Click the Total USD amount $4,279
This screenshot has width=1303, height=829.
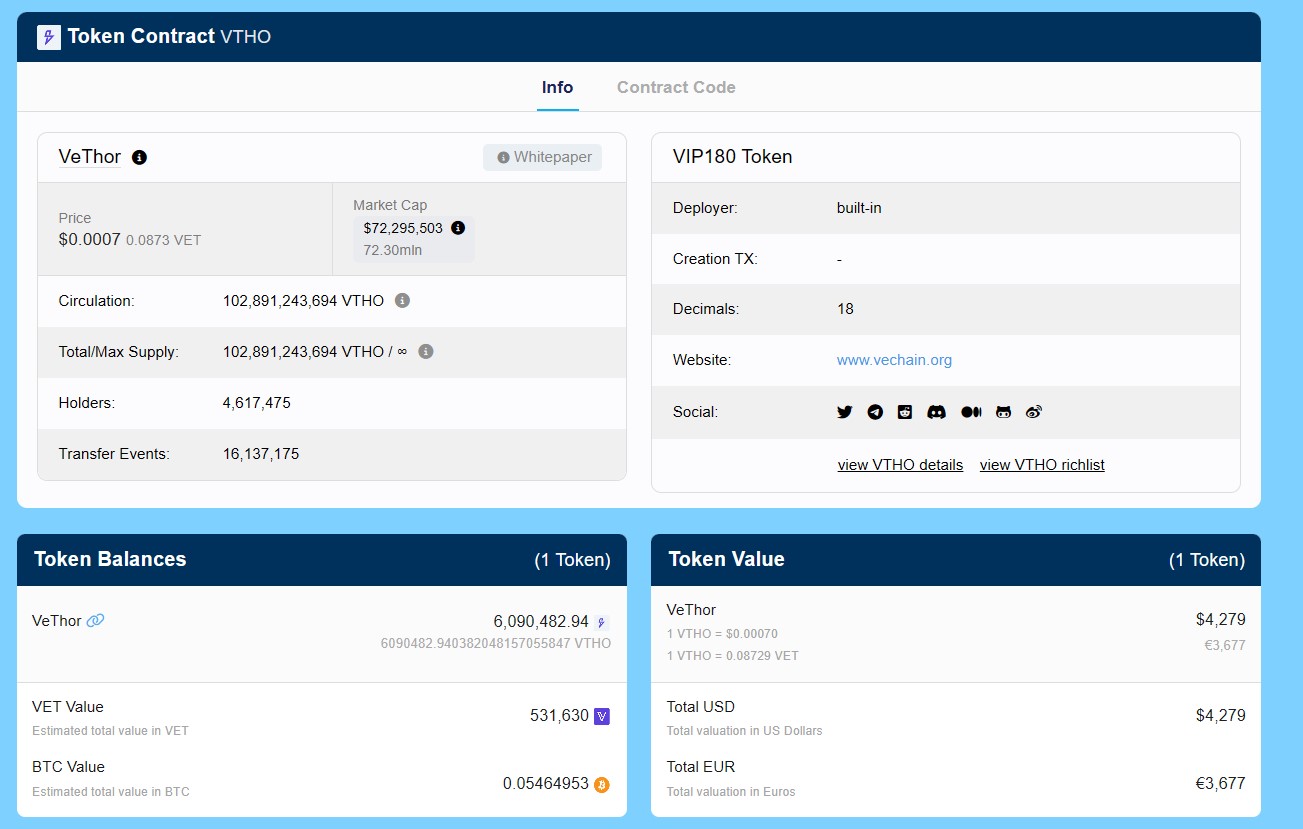(1221, 716)
